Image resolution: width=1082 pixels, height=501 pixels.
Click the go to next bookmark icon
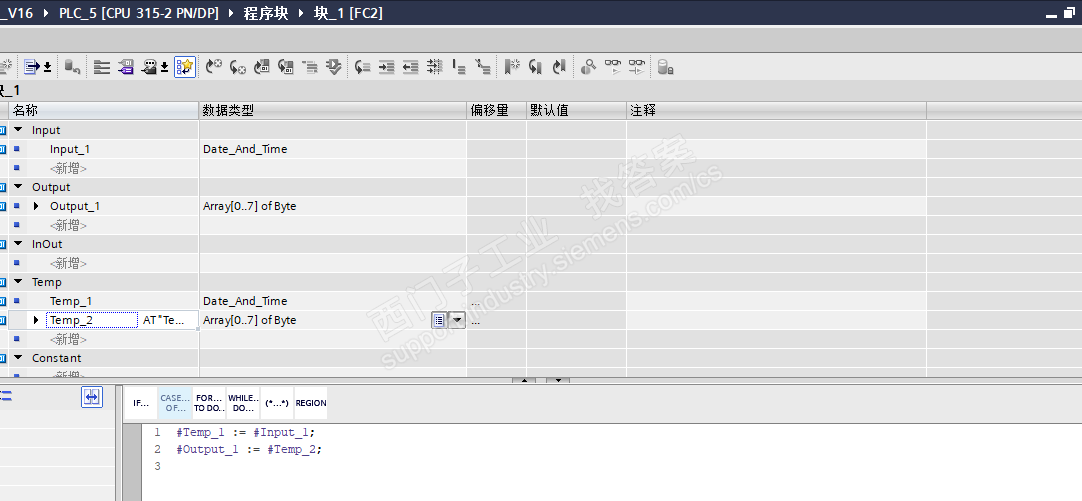point(560,67)
